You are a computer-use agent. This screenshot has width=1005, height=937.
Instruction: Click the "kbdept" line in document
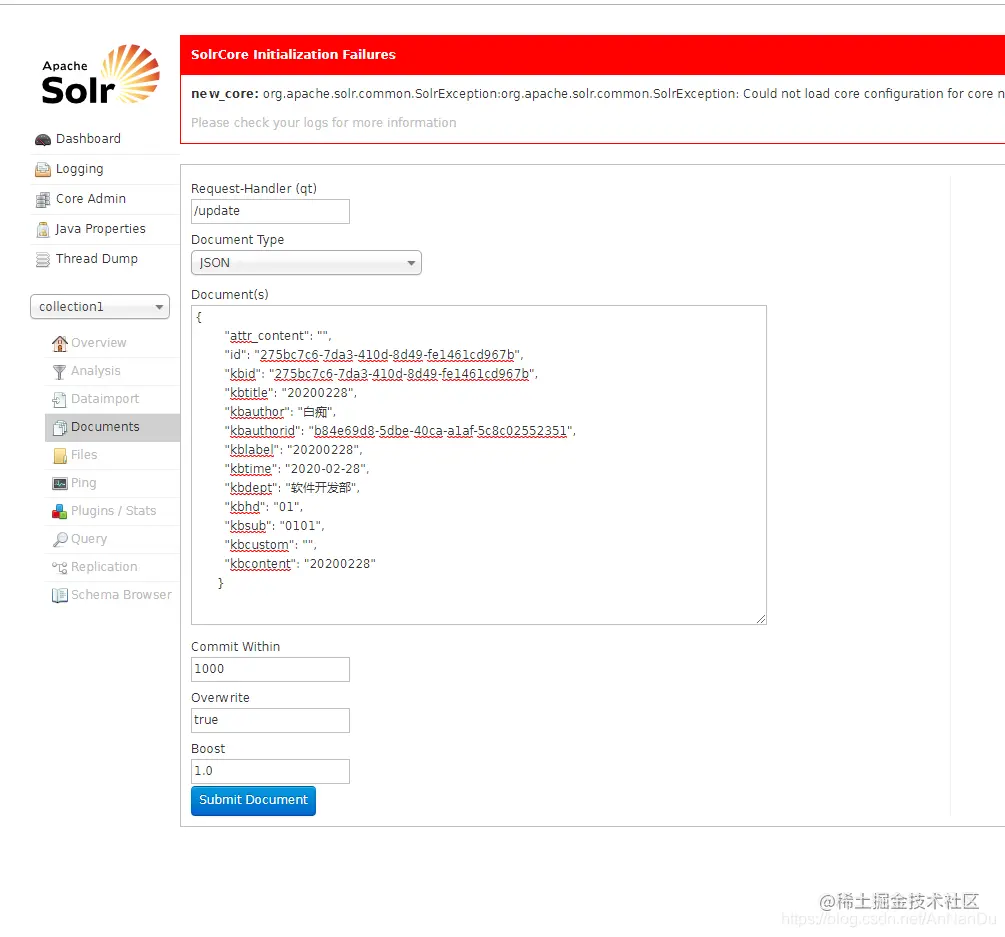pos(292,488)
